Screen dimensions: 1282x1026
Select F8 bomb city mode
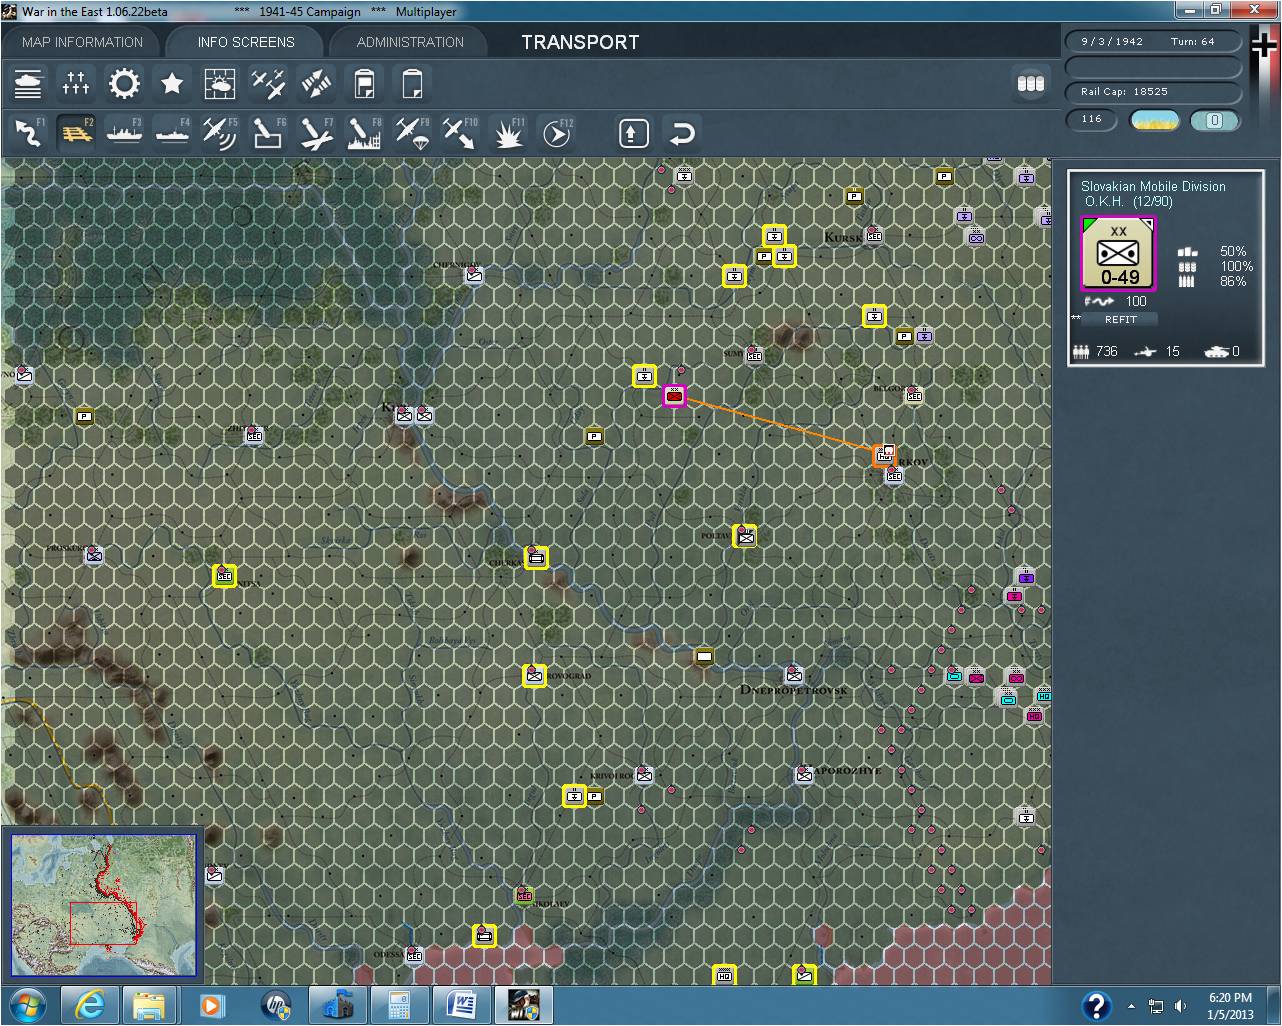click(x=364, y=132)
